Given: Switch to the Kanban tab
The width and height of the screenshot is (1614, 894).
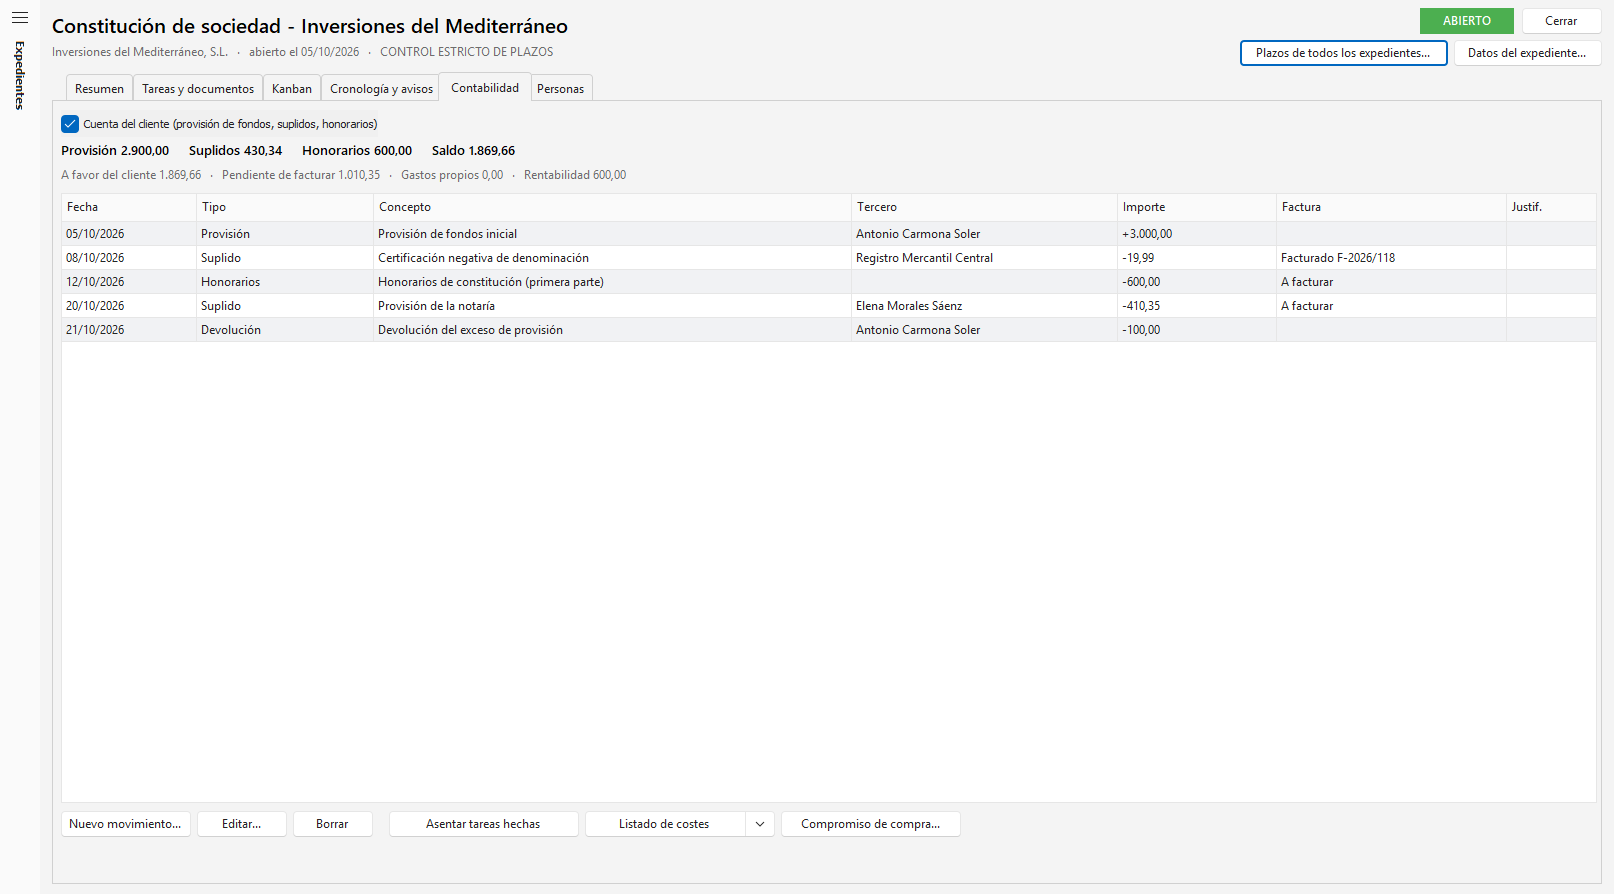Looking at the screenshot, I should (x=292, y=88).
